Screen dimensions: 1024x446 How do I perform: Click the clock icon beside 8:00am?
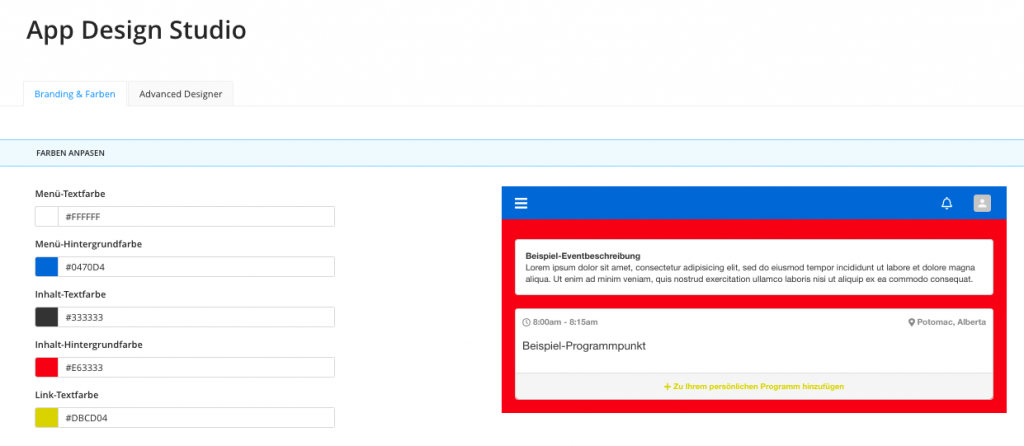526,322
